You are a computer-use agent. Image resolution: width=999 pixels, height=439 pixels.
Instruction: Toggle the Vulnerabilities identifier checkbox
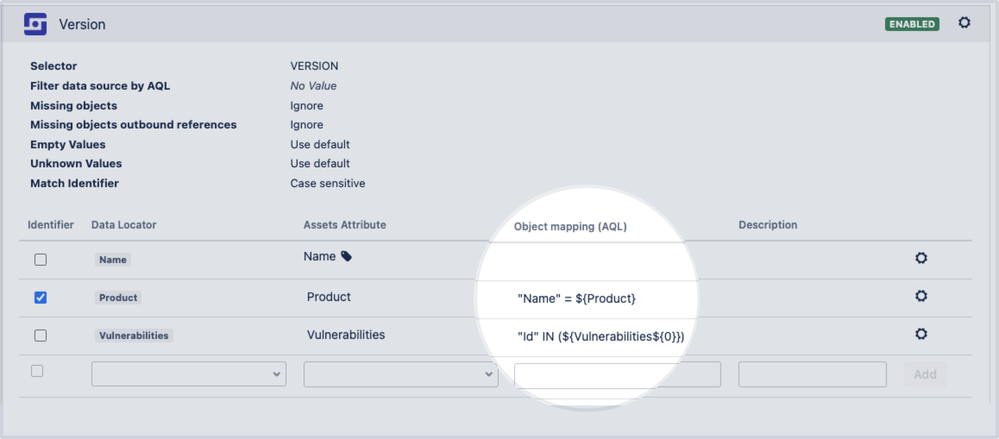click(x=40, y=335)
